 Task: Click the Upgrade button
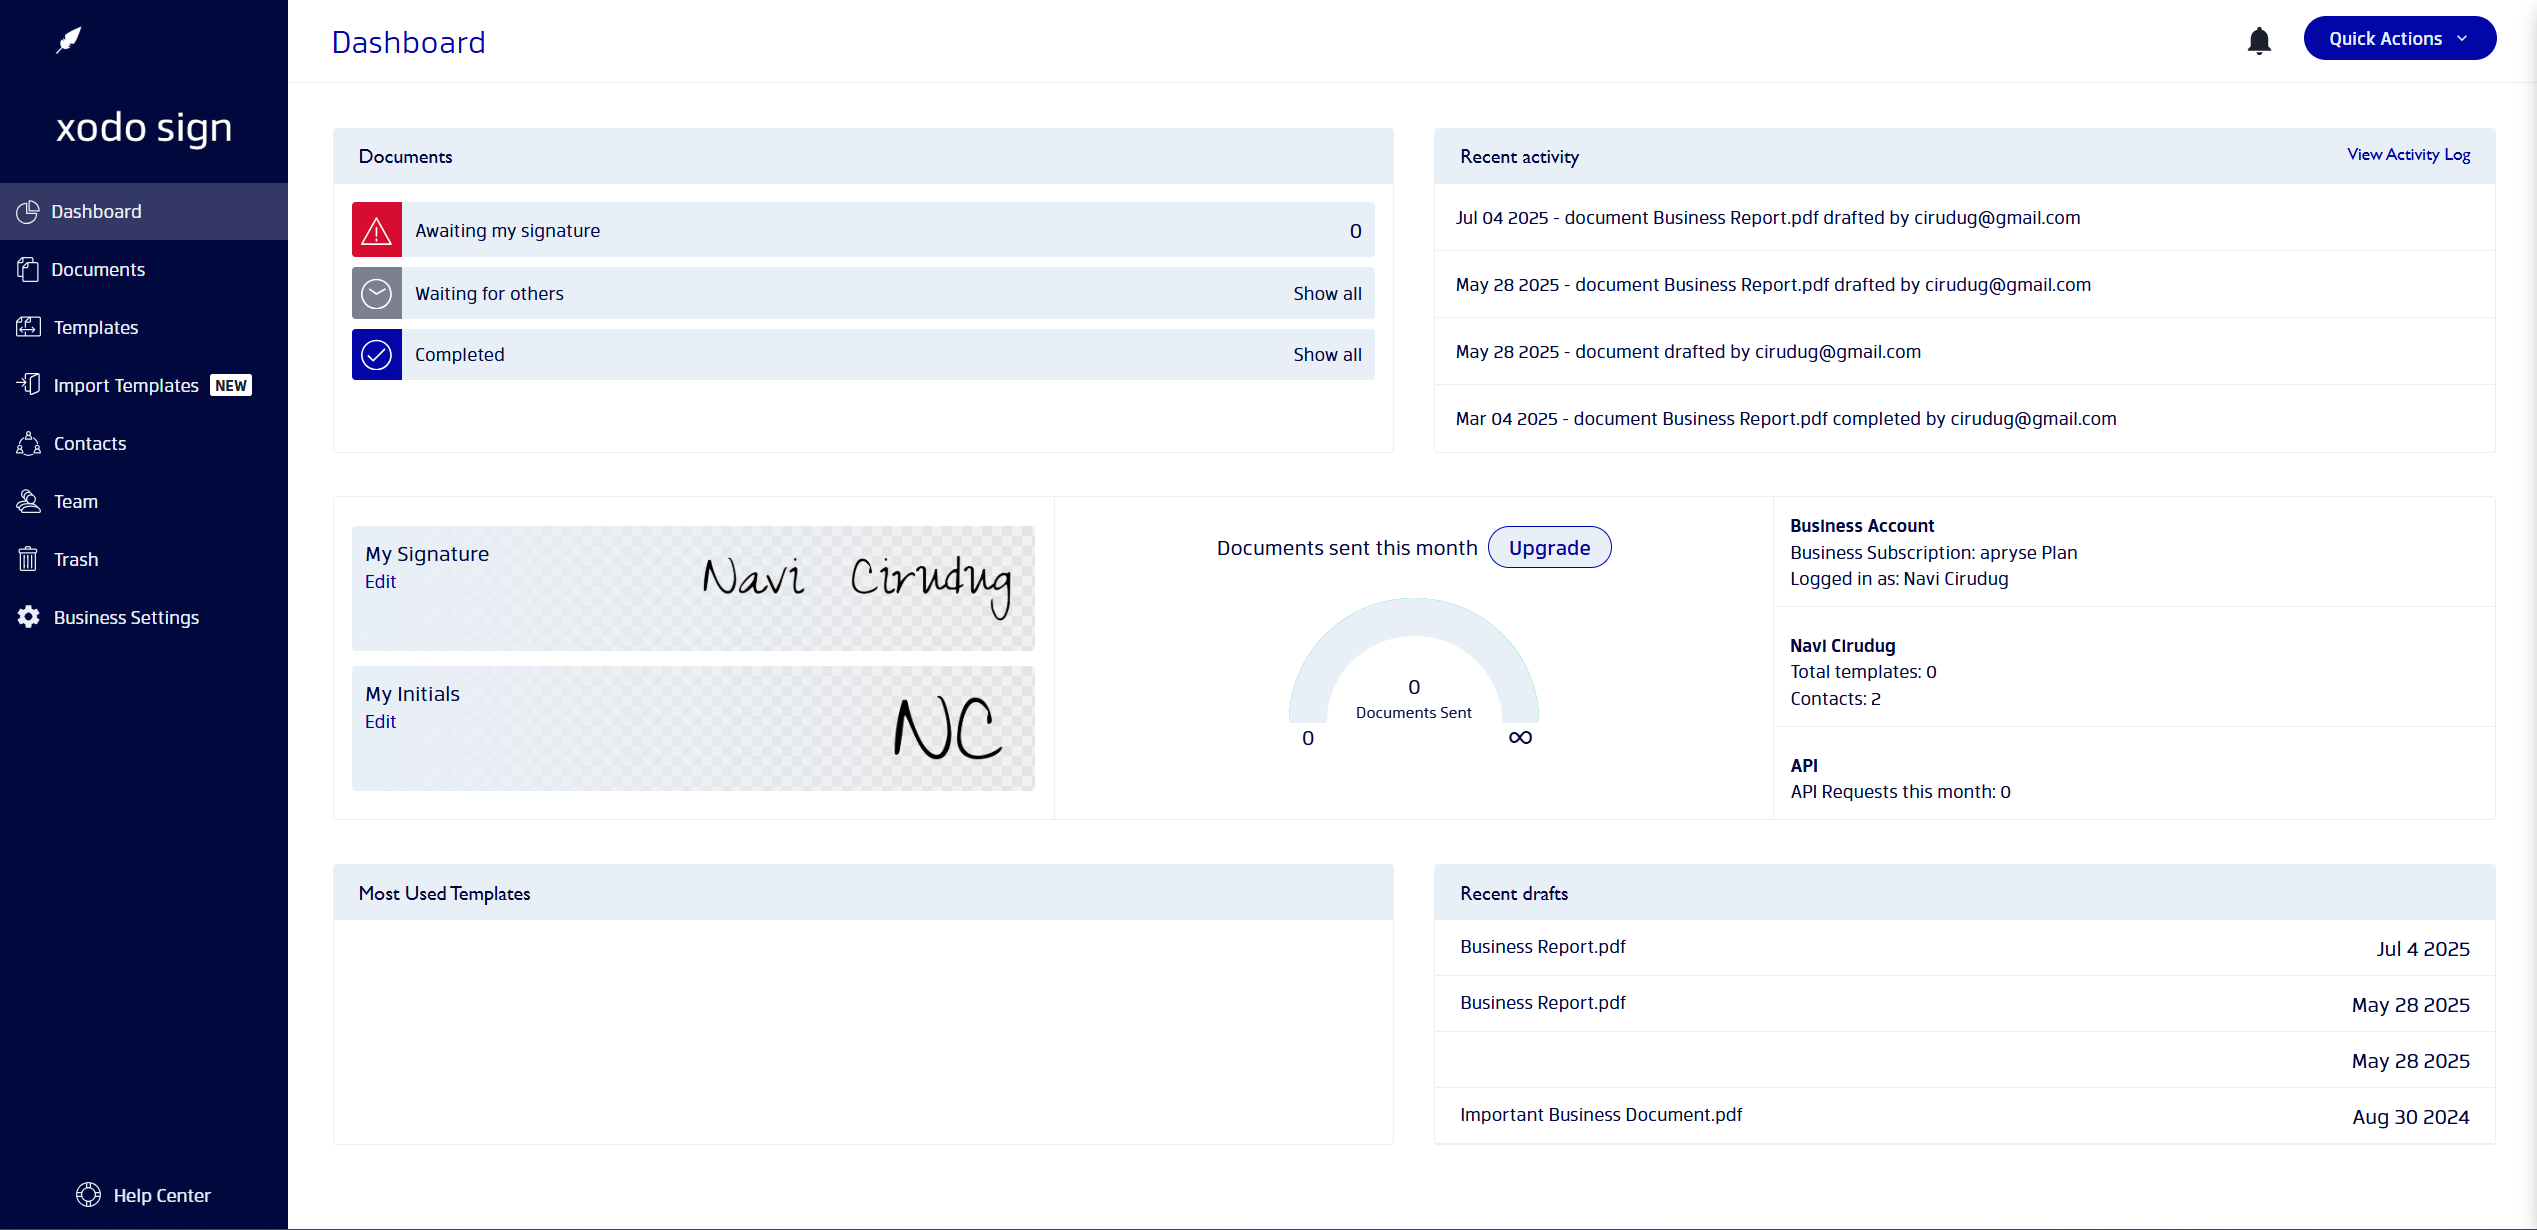point(1549,548)
